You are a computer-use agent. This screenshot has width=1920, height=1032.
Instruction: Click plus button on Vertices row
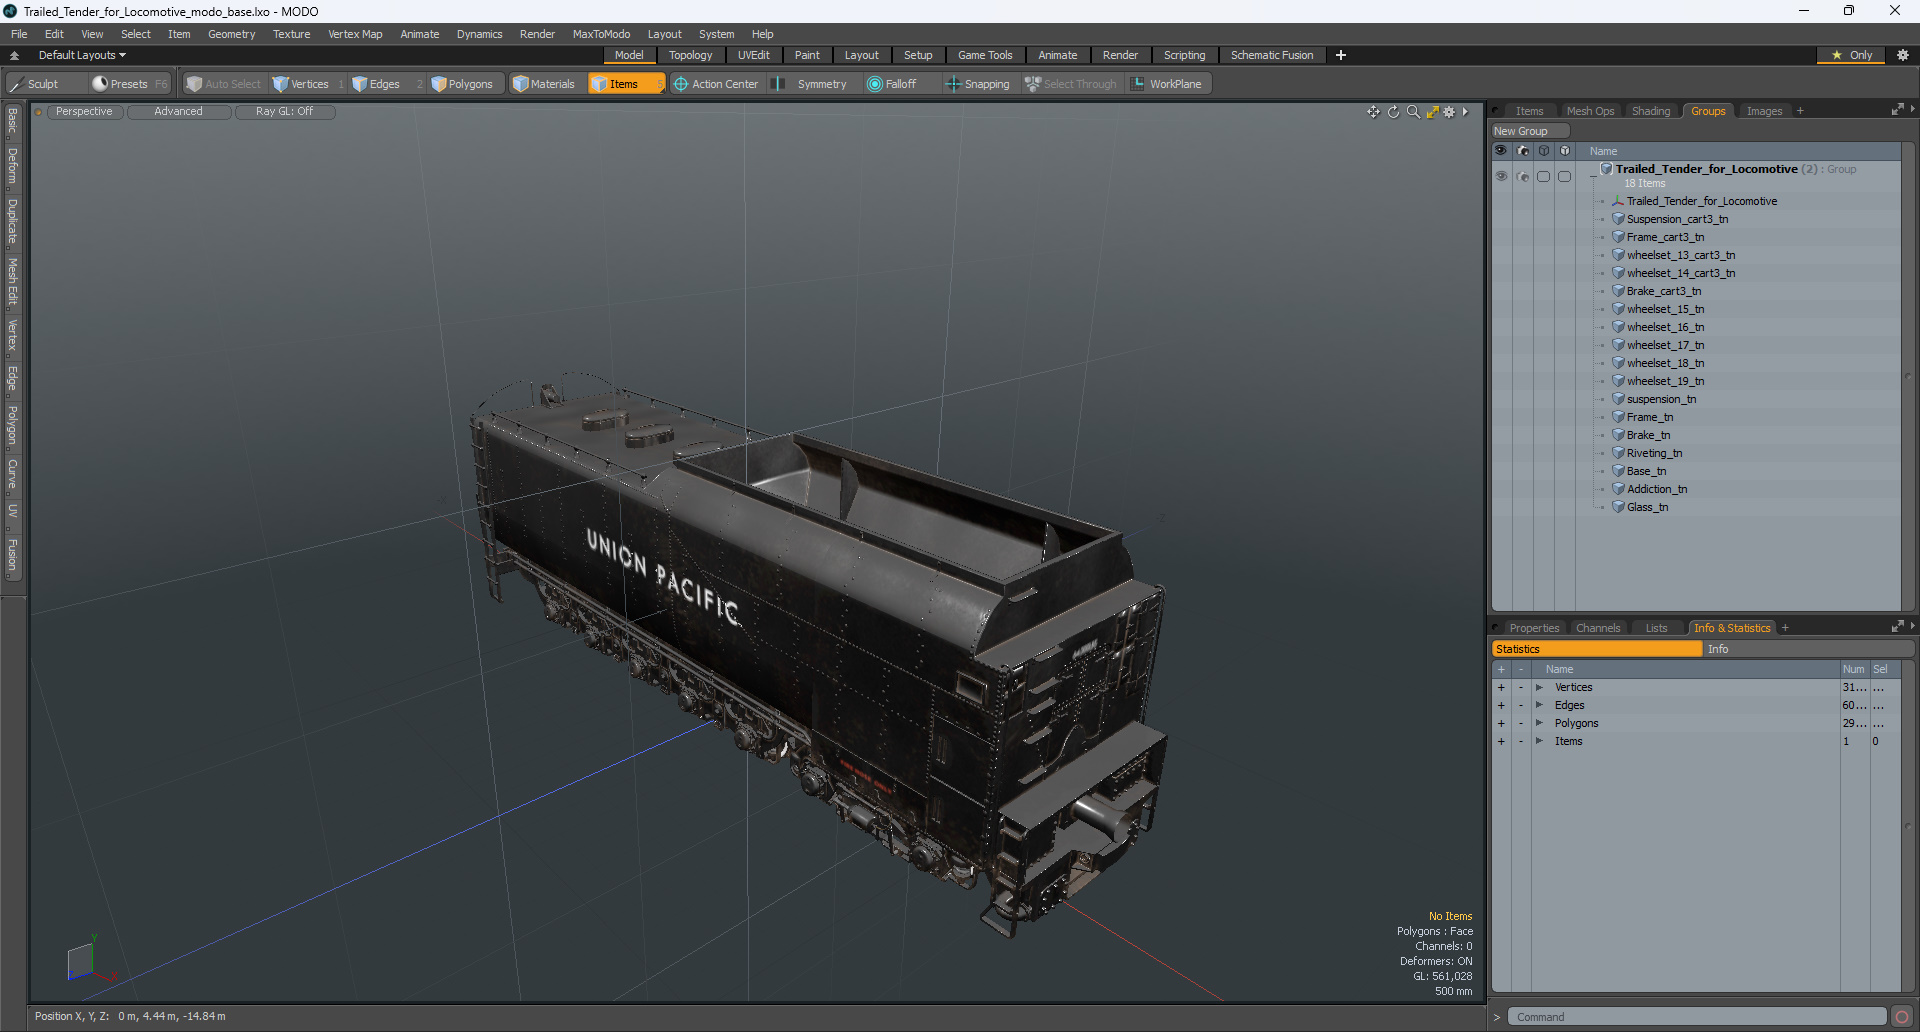click(1501, 687)
